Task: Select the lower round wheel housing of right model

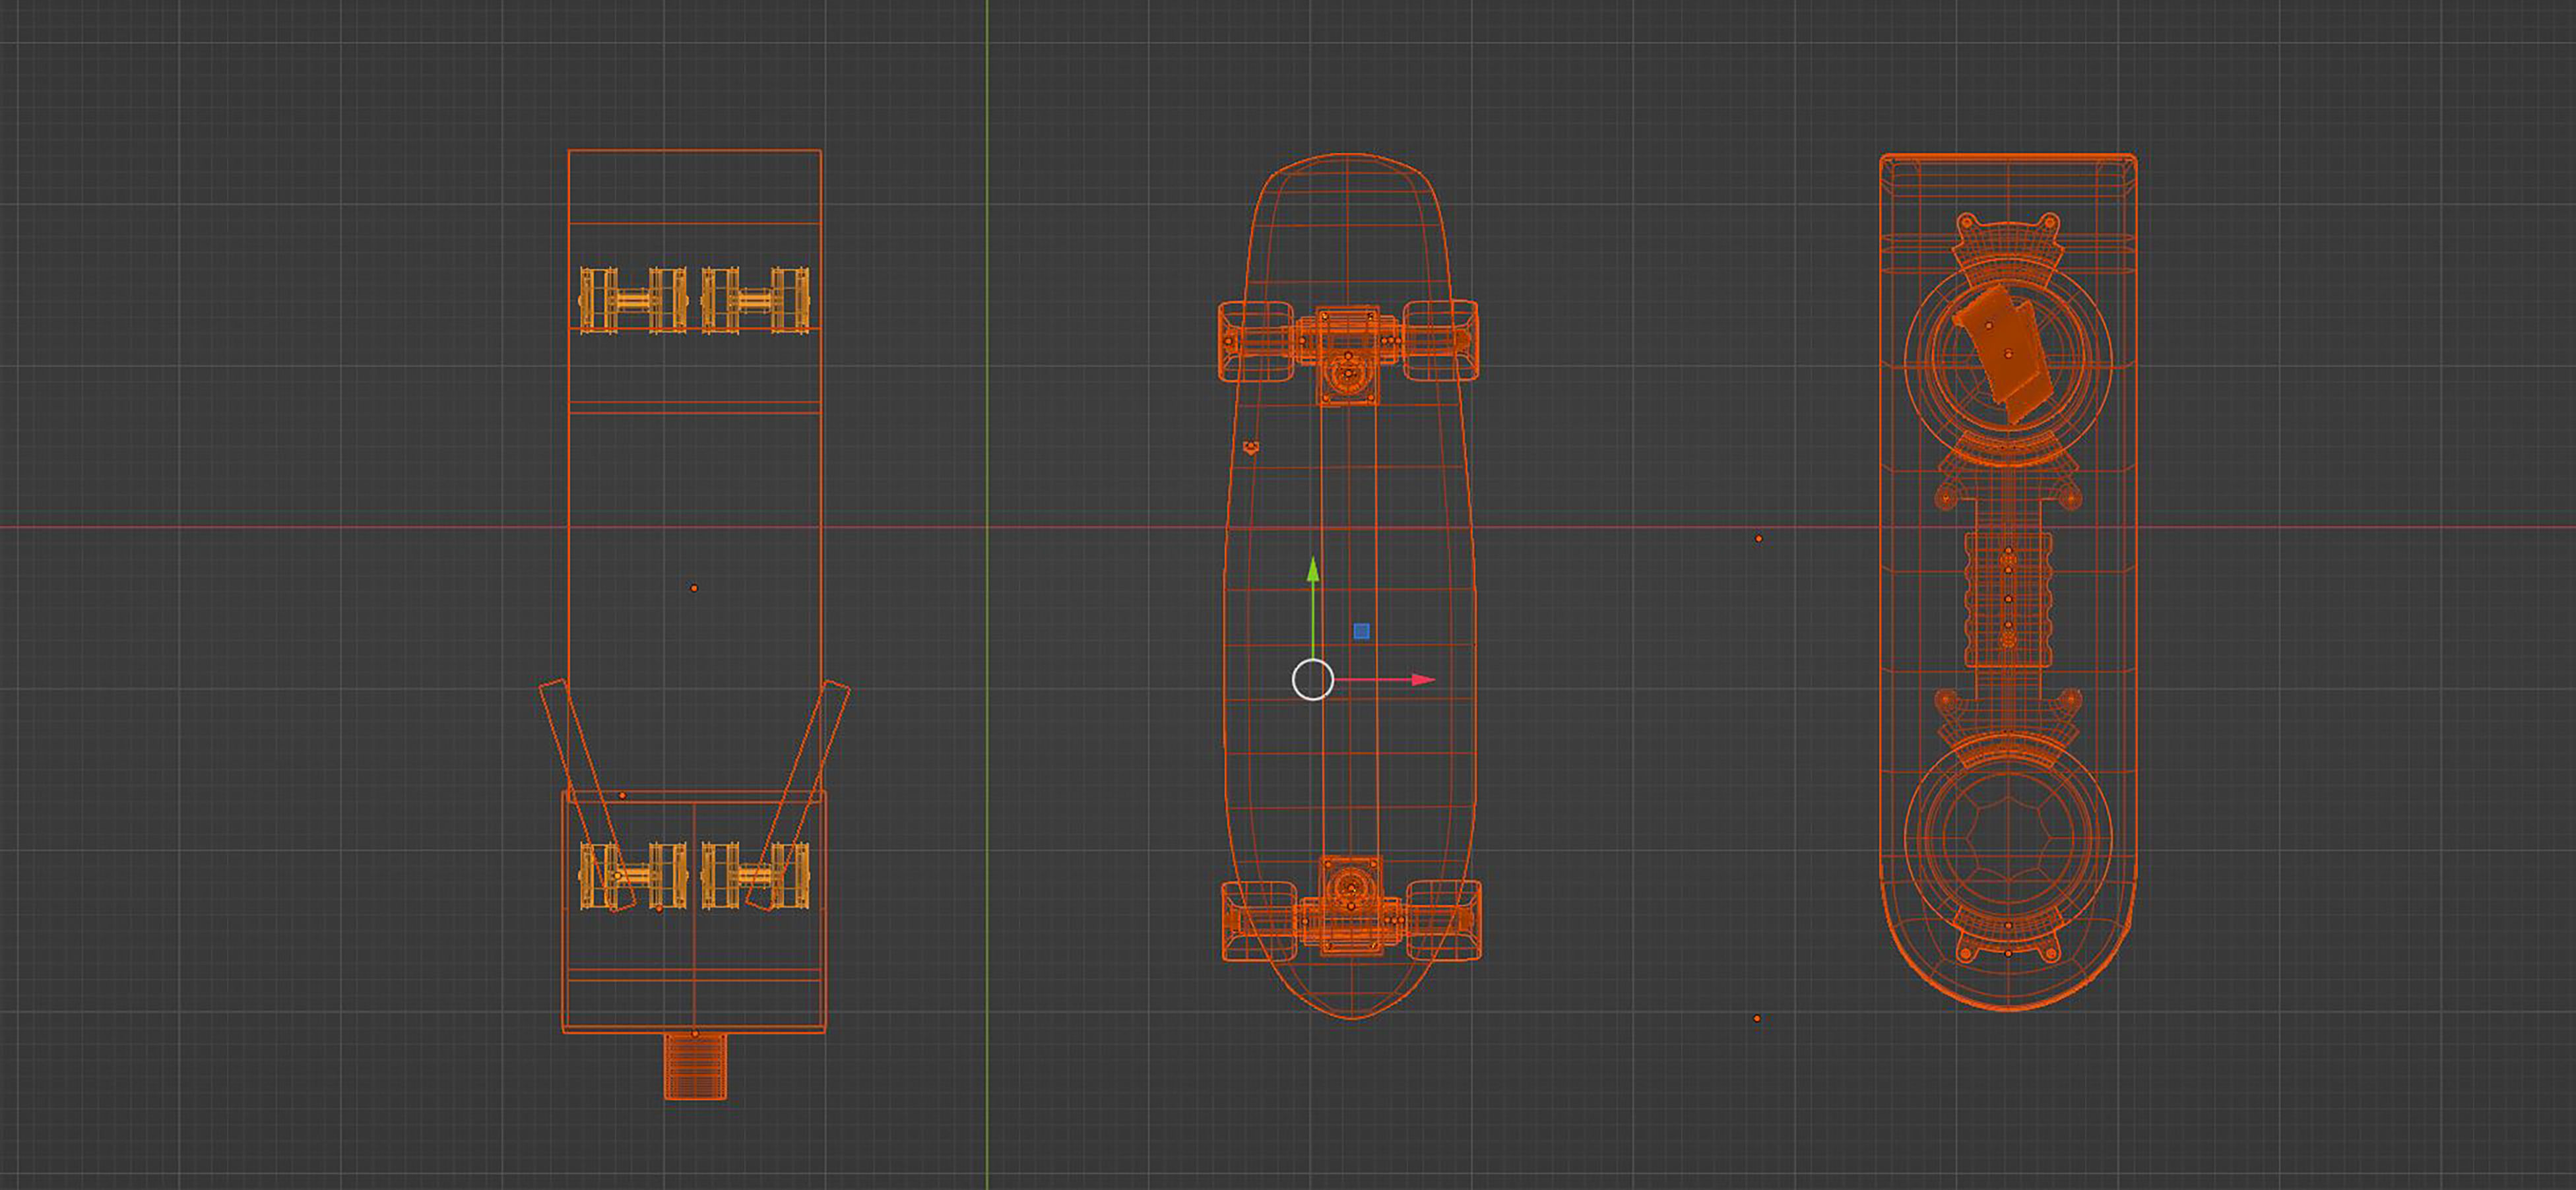Action: [x=2008, y=838]
